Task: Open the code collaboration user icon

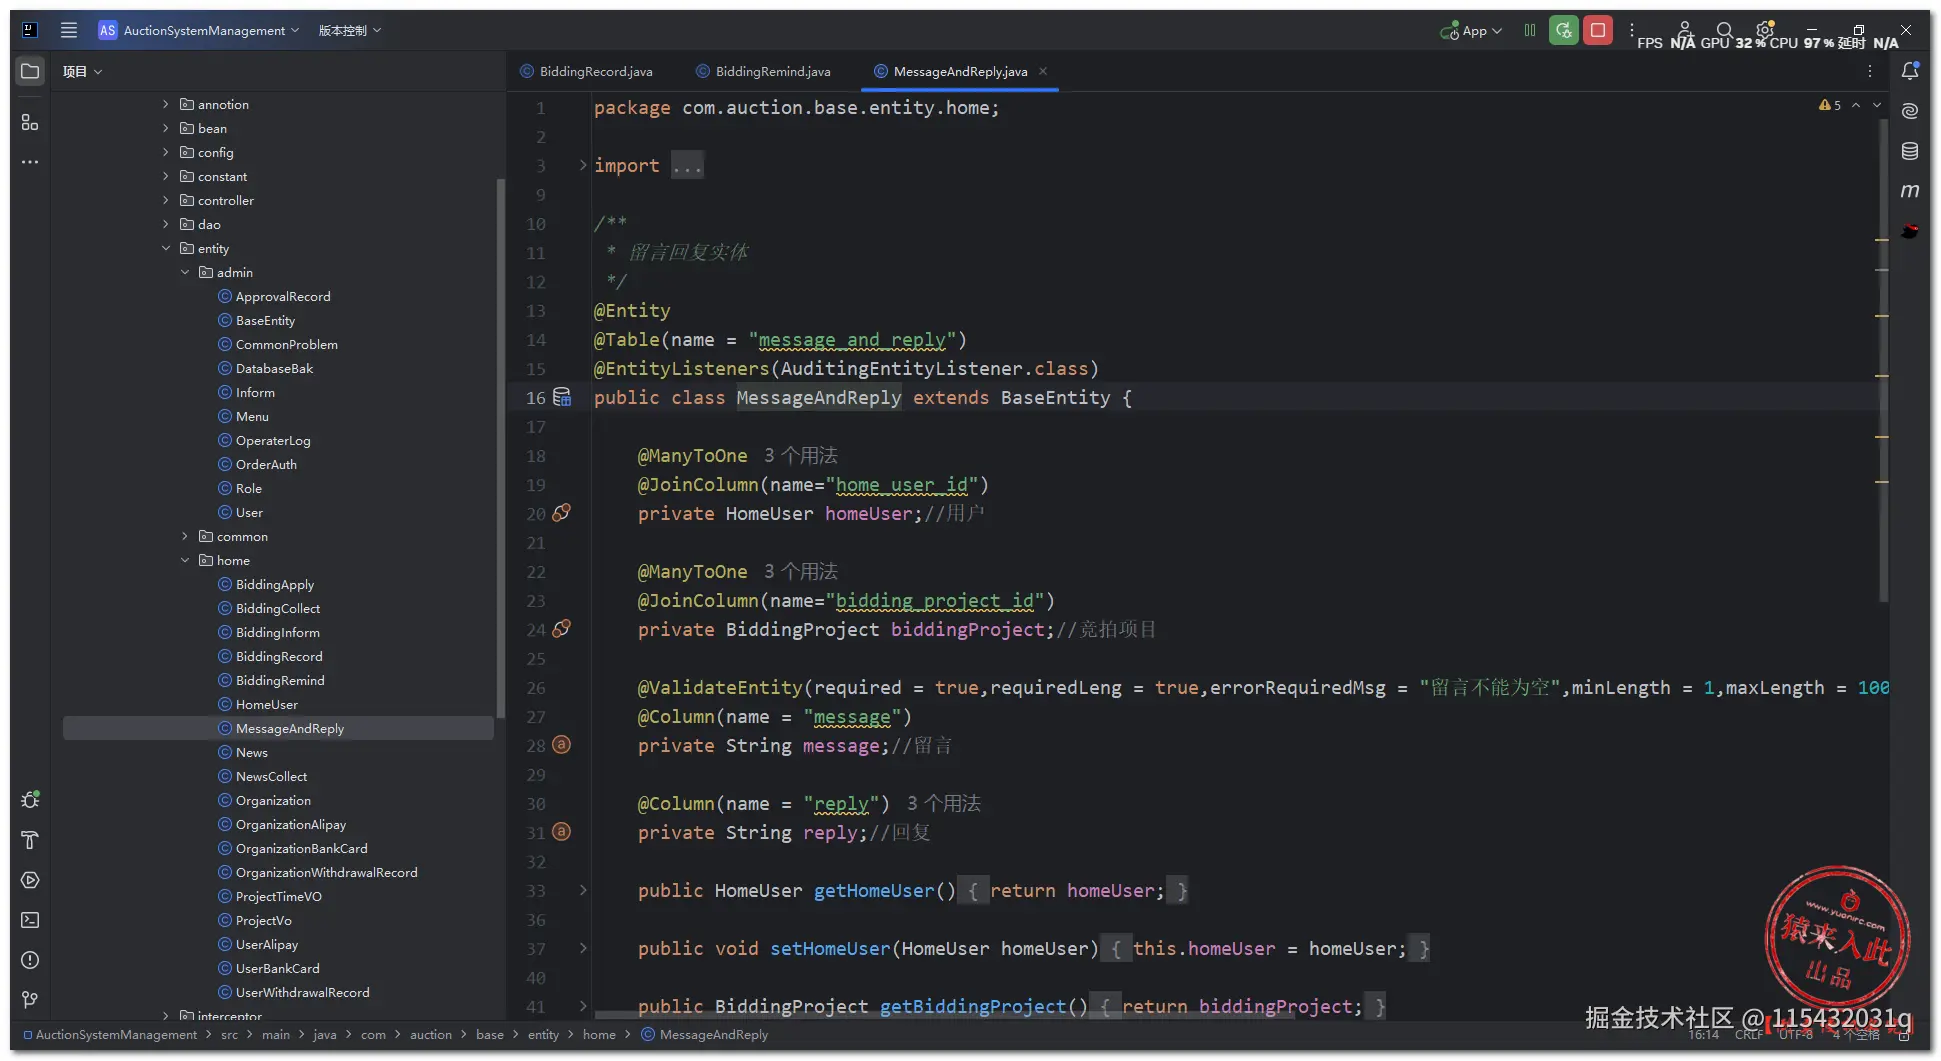Action: pos(1685,30)
